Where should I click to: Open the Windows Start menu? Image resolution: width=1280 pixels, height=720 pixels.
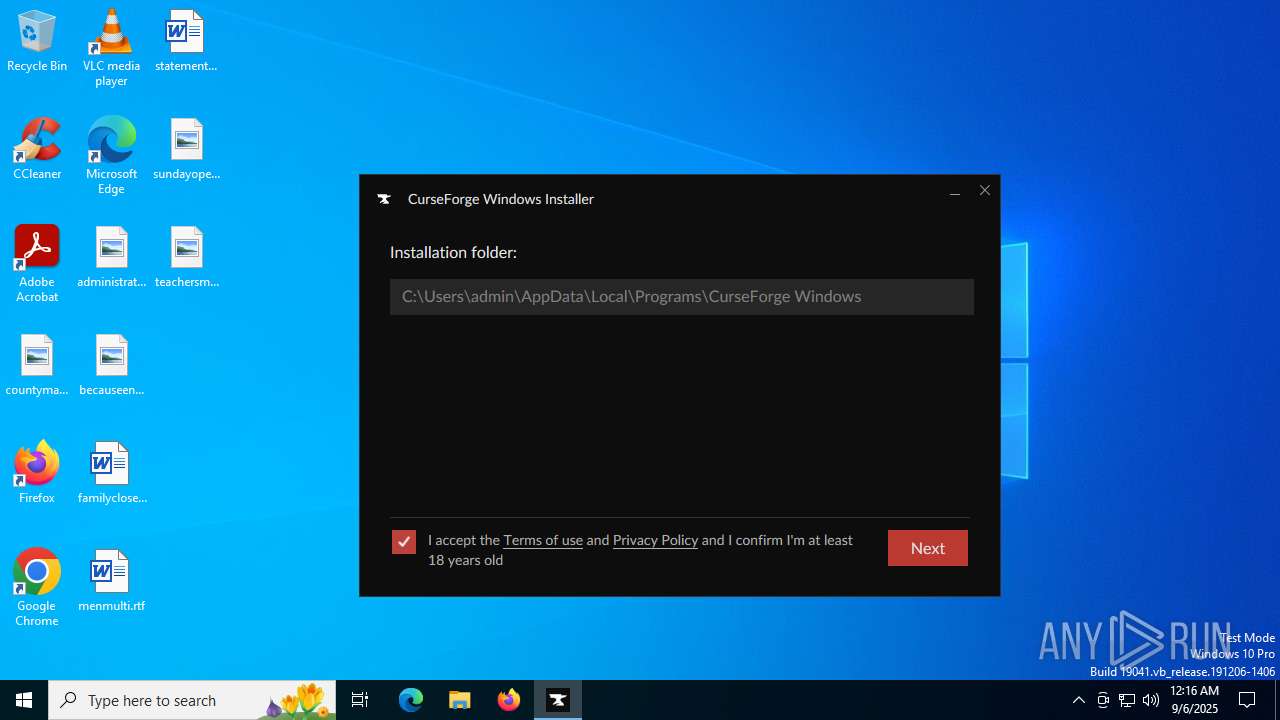[24, 700]
